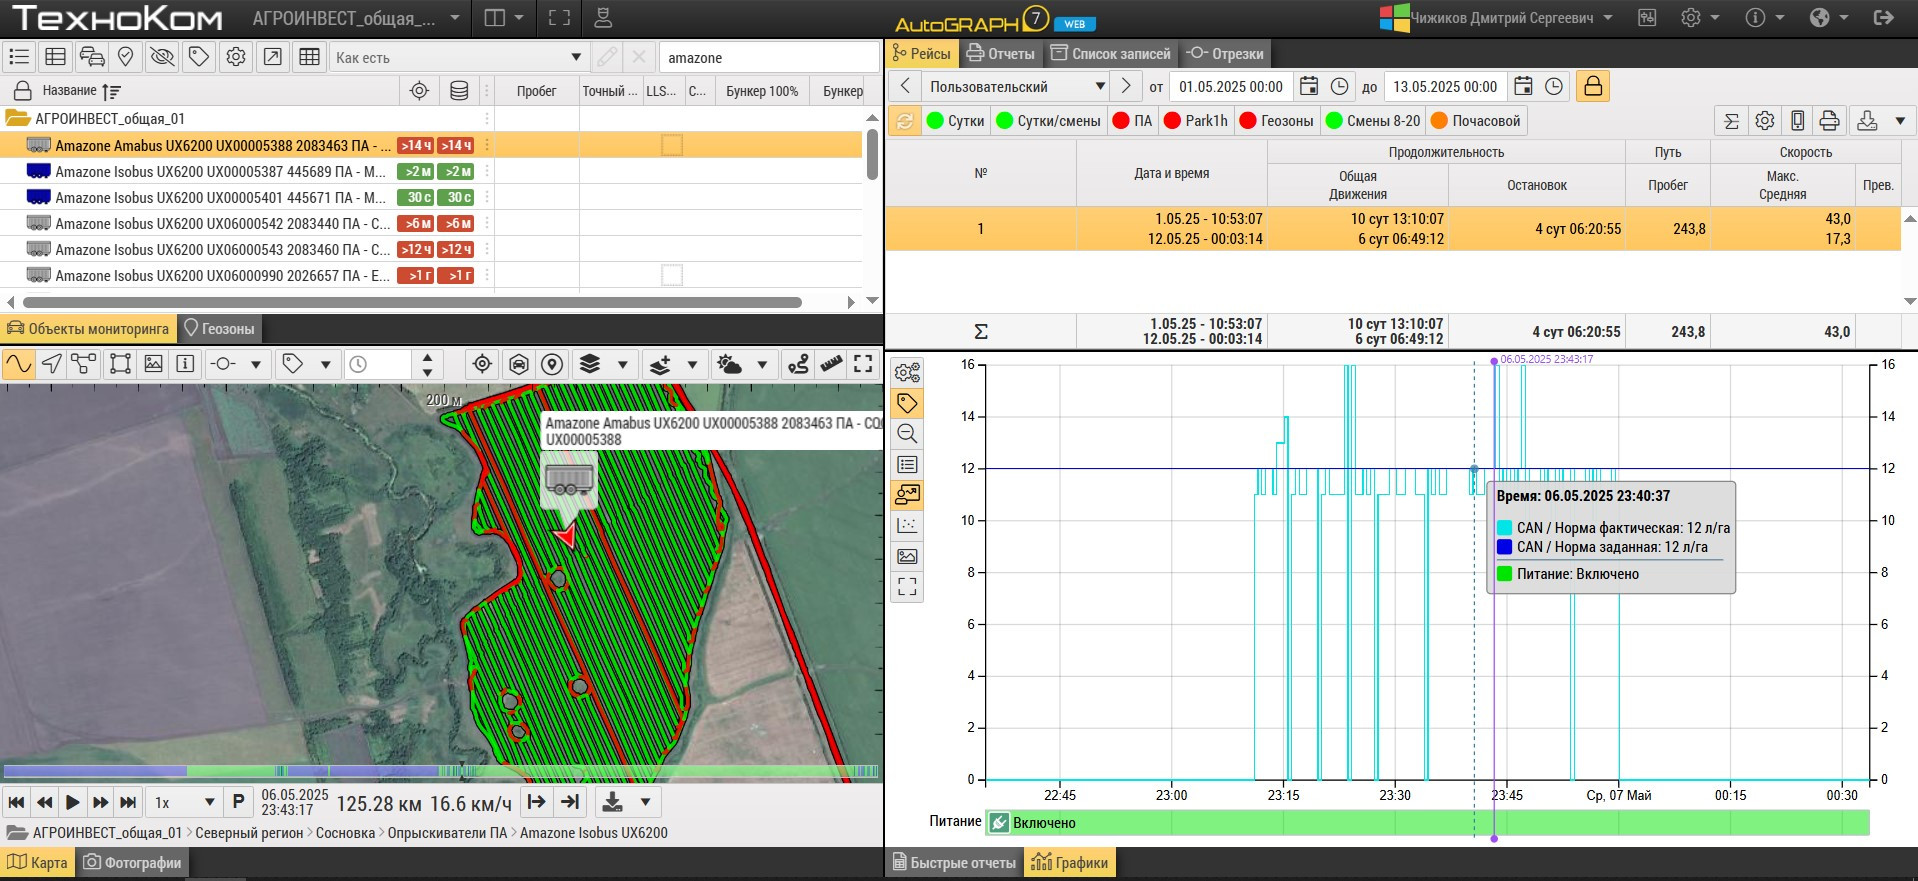The width and height of the screenshot is (1918, 881).
Task: Click the amazone search field
Action: click(768, 58)
